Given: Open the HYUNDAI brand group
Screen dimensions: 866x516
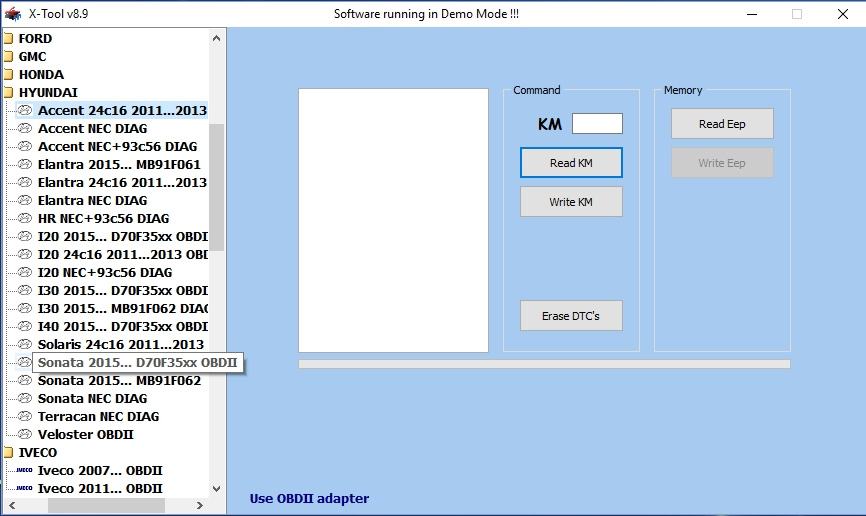Looking at the screenshot, I should tap(48, 93).
